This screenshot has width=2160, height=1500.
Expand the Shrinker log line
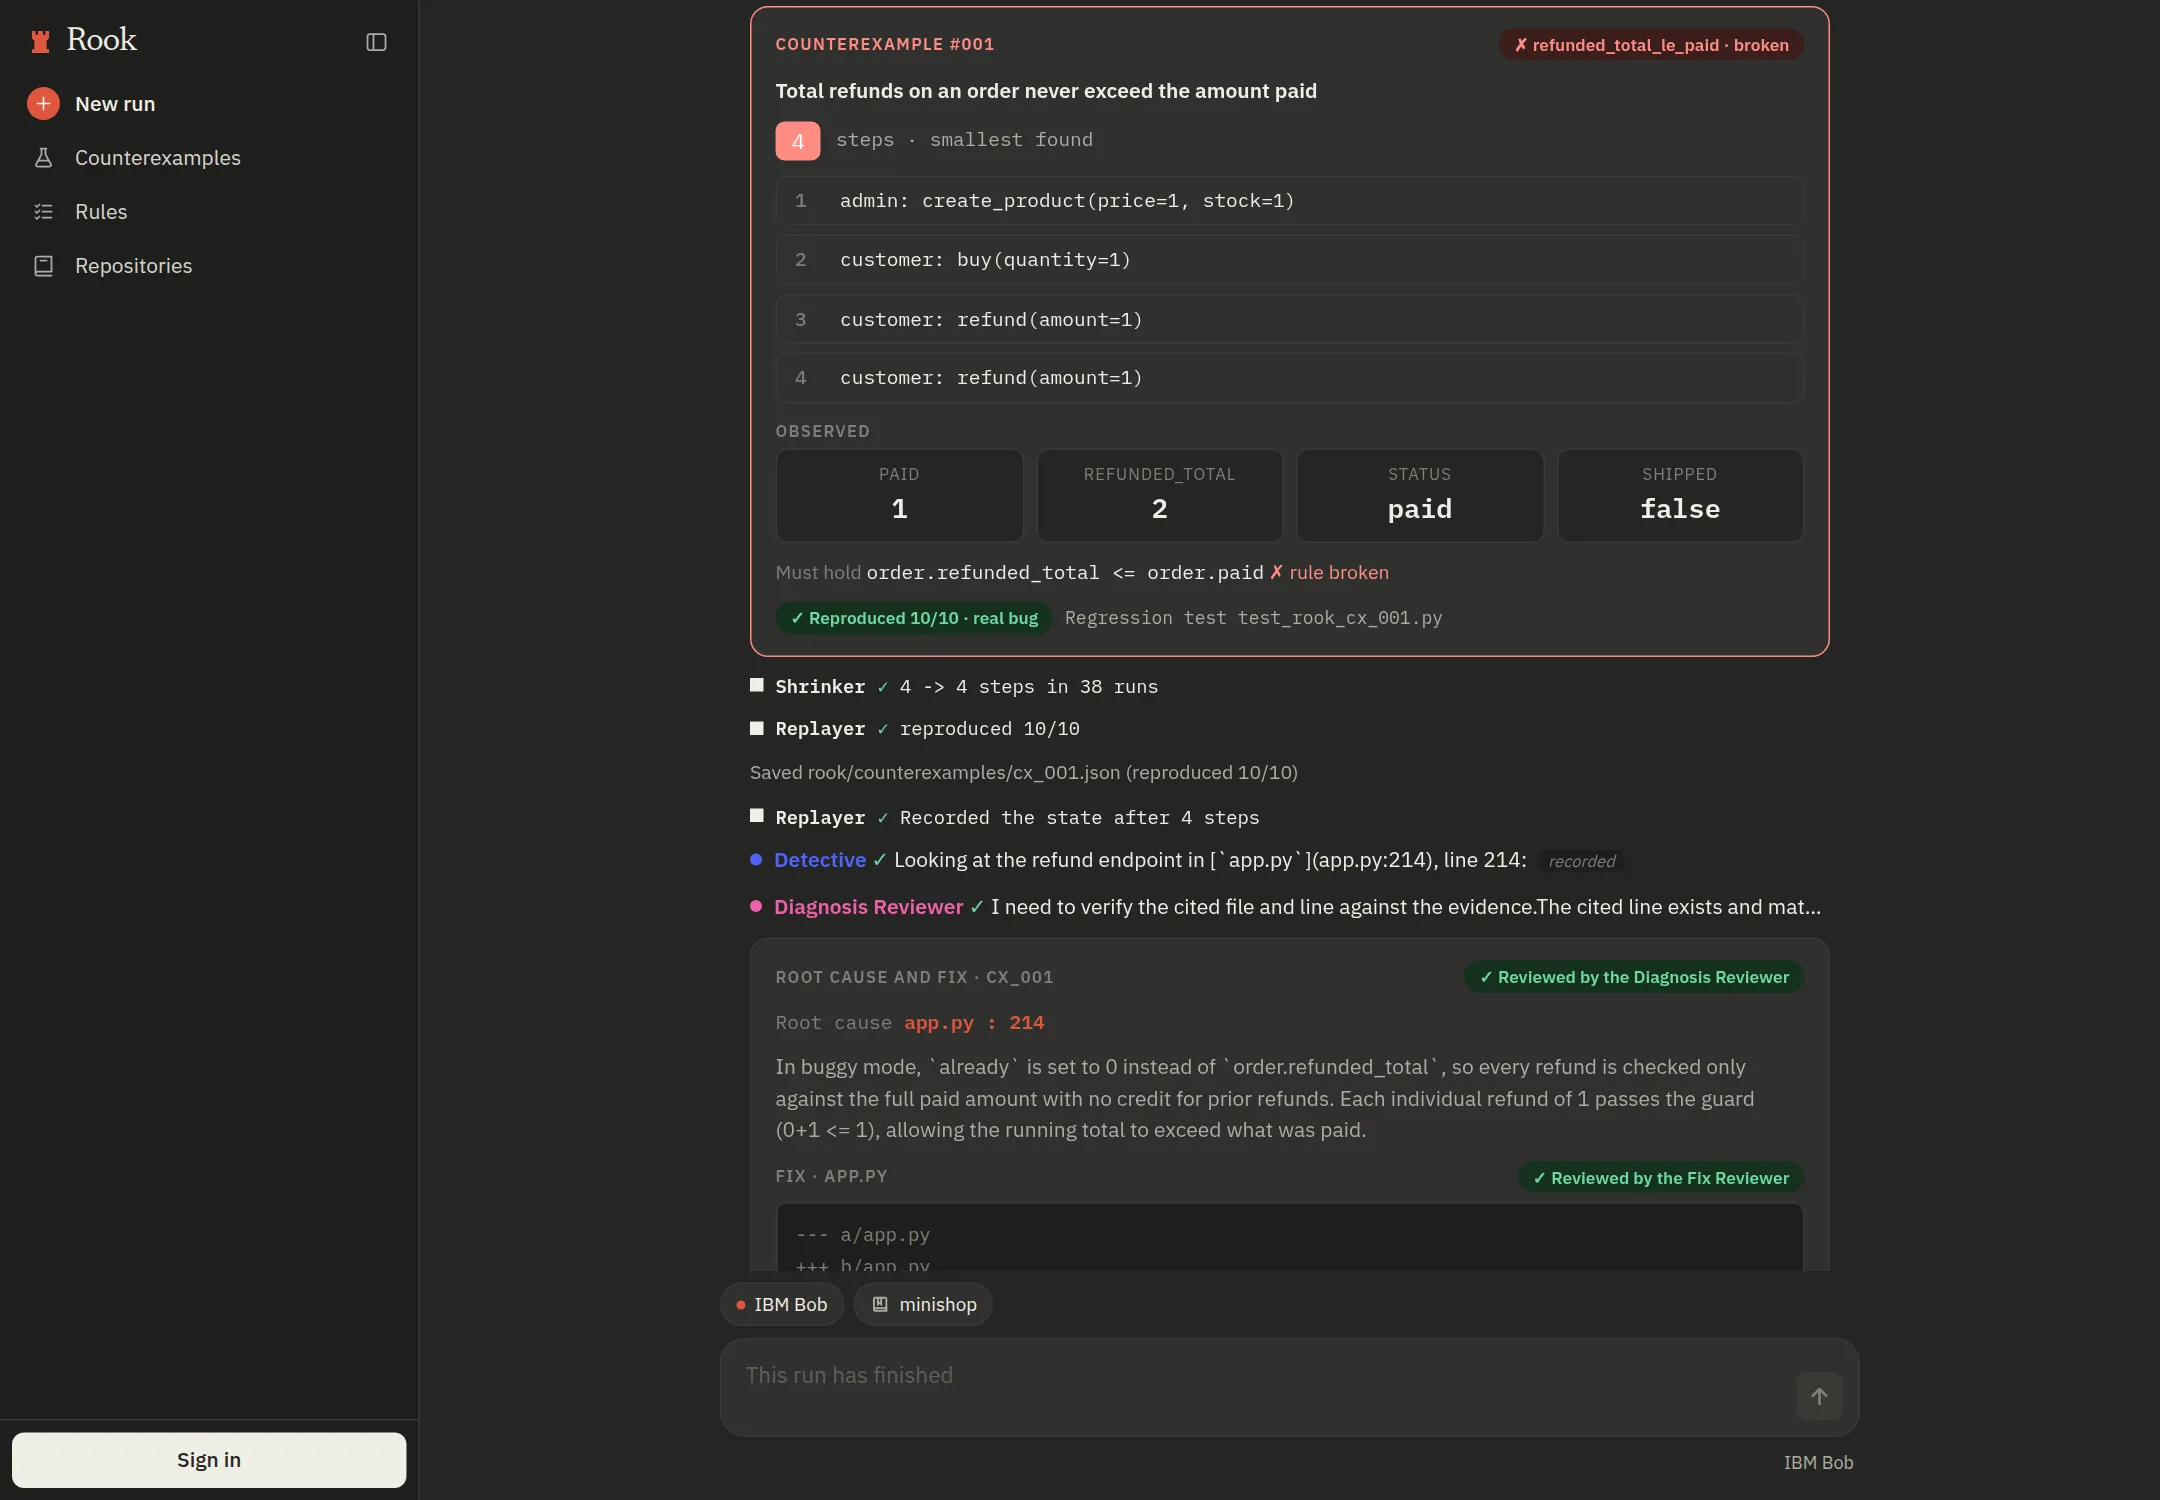(954, 687)
